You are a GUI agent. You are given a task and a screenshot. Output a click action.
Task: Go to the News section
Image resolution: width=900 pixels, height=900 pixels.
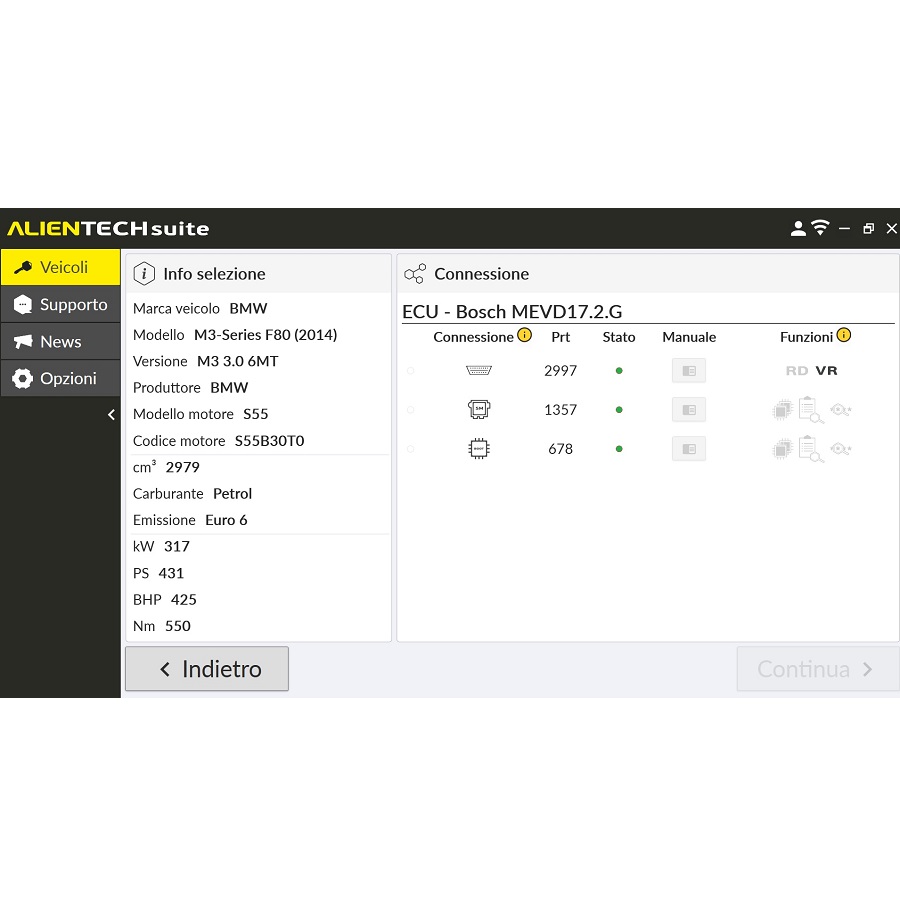click(x=60, y=342)
